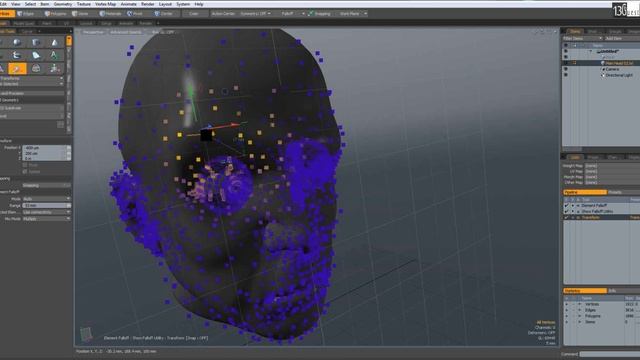Click the Position Z value field
The width and height of the screenshot is (640, 360).
pyautogui.click(x=45, y=158)
